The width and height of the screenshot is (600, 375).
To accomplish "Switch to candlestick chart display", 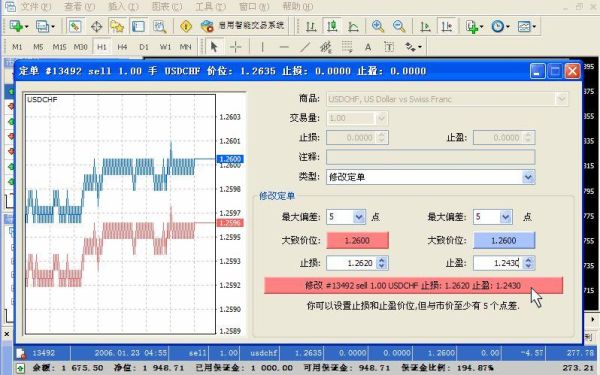I will click(332, 26).
